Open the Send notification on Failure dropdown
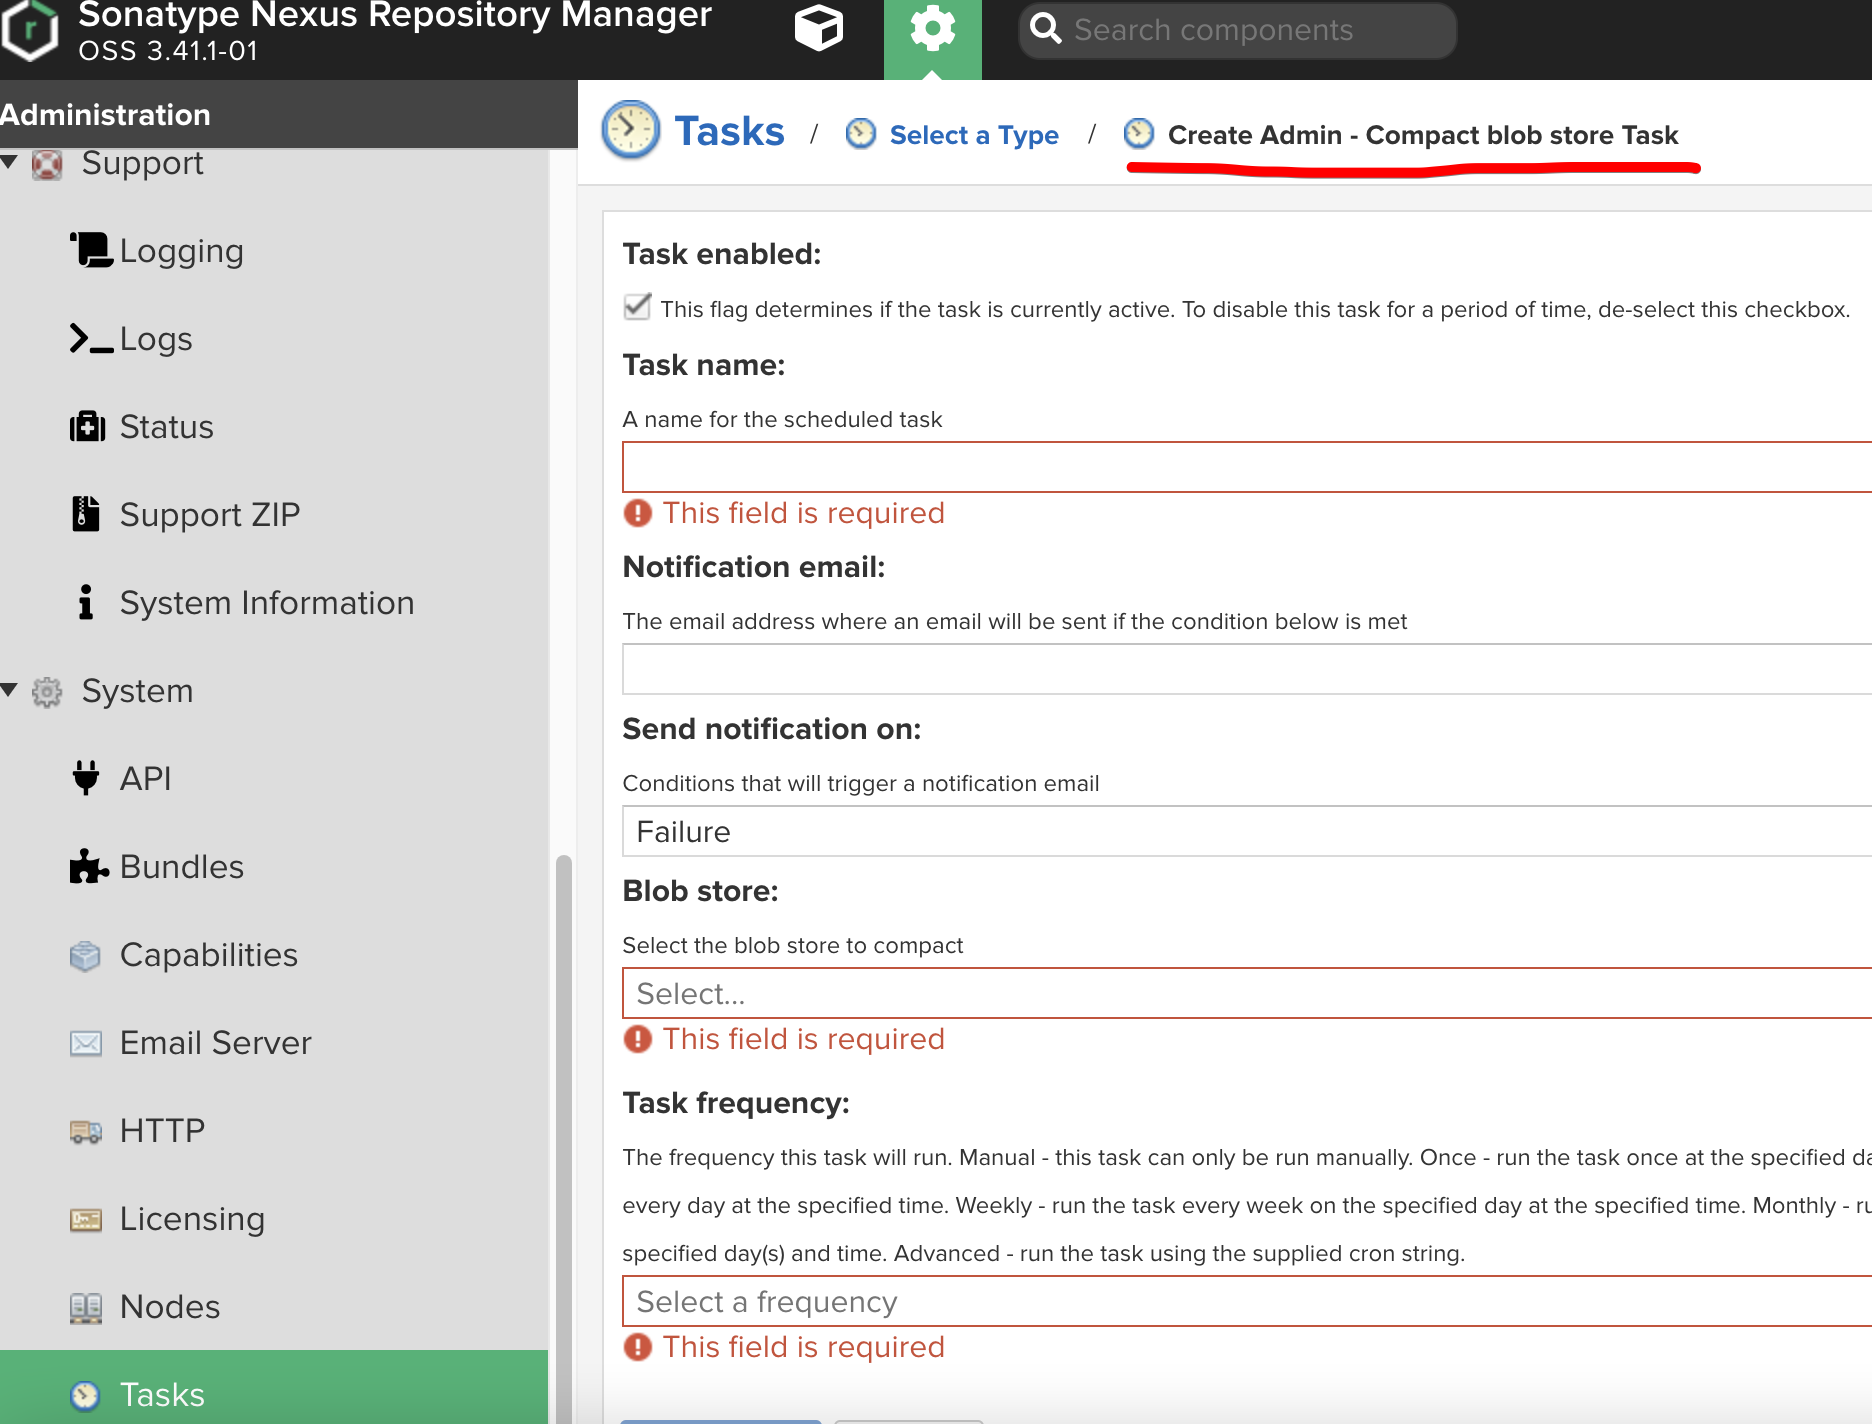Screen dimensions: 1872x1424 click(x=1247, y=831)
